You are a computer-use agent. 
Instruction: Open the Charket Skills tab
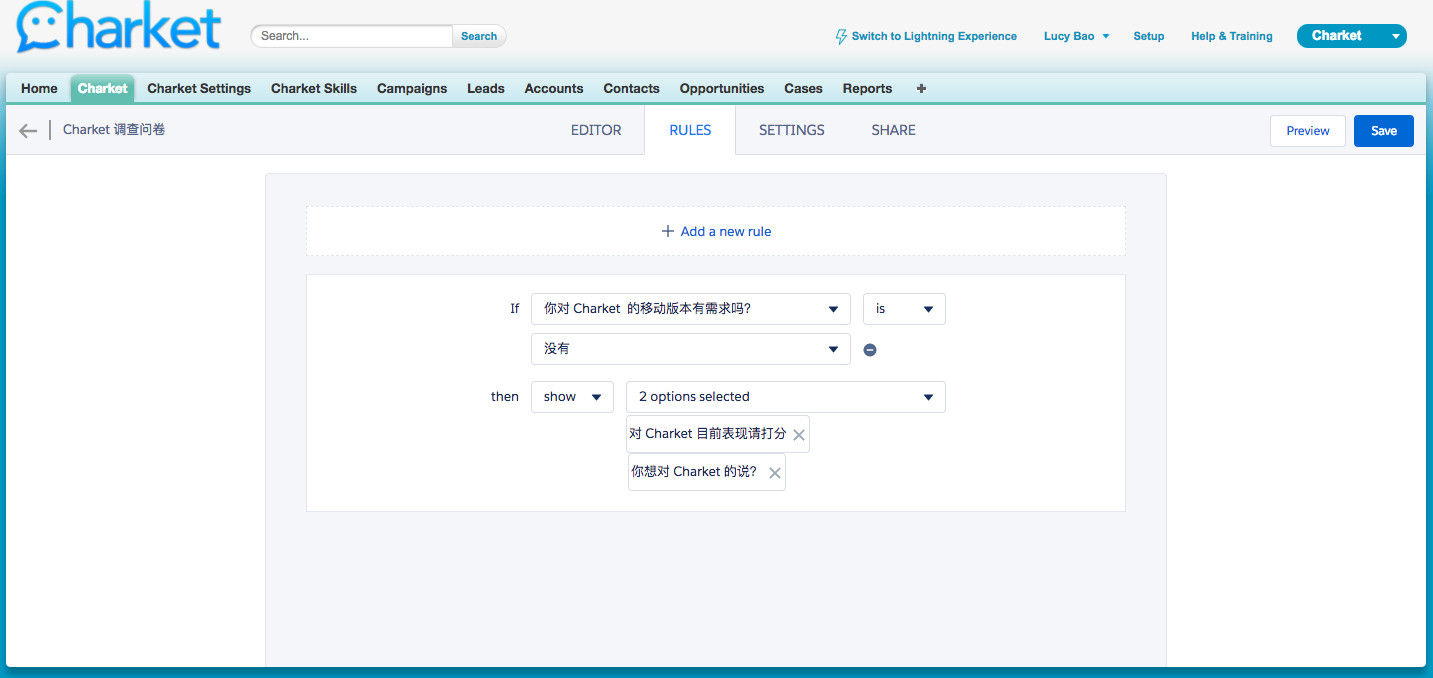313,88
